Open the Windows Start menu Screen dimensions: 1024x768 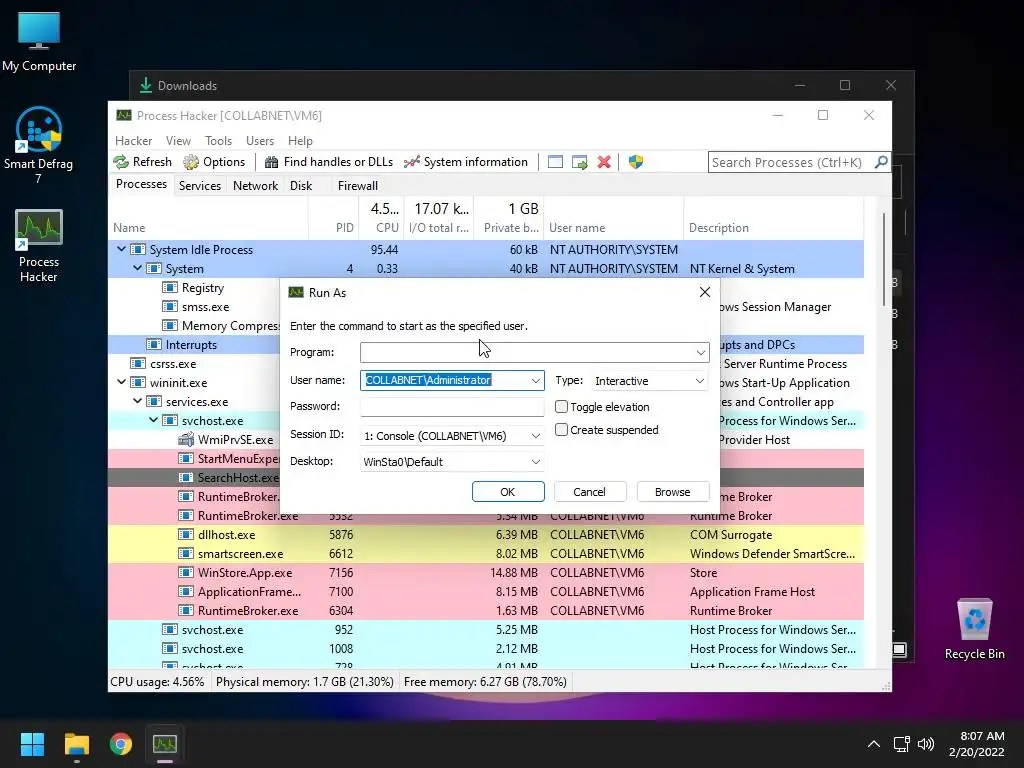32,744
